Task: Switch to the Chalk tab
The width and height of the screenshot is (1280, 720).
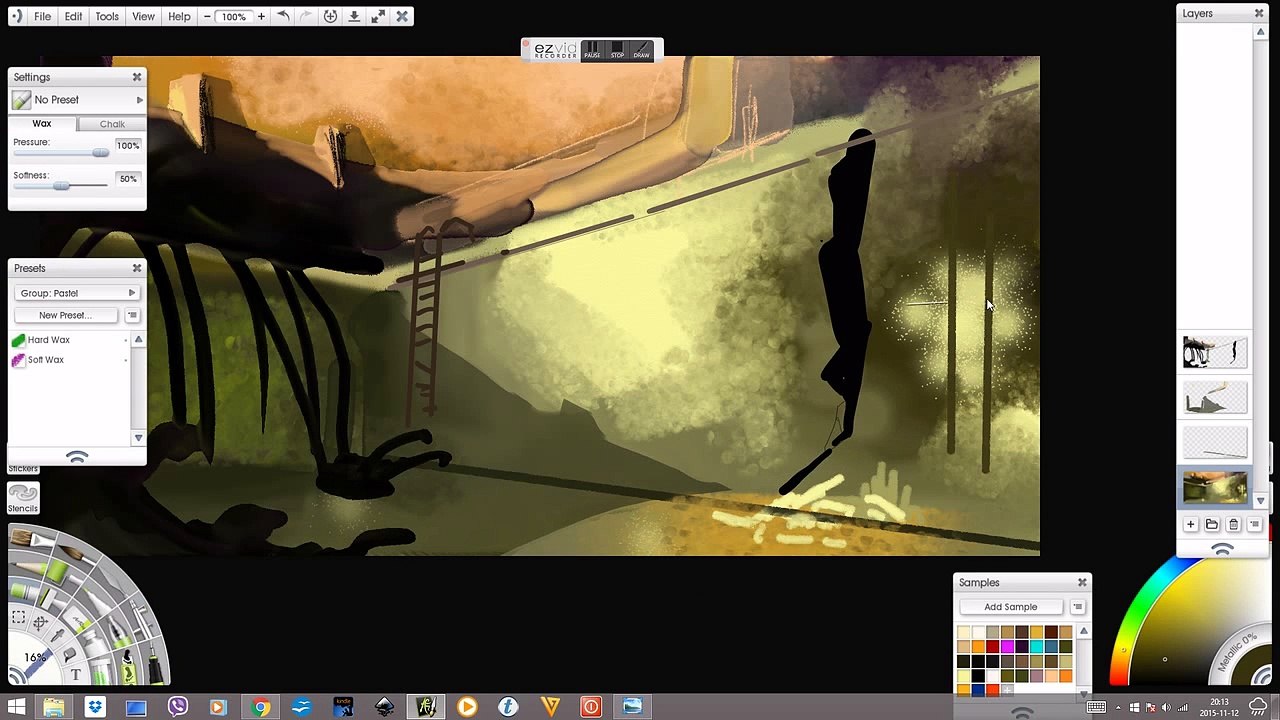Action: tap(112, 124)
